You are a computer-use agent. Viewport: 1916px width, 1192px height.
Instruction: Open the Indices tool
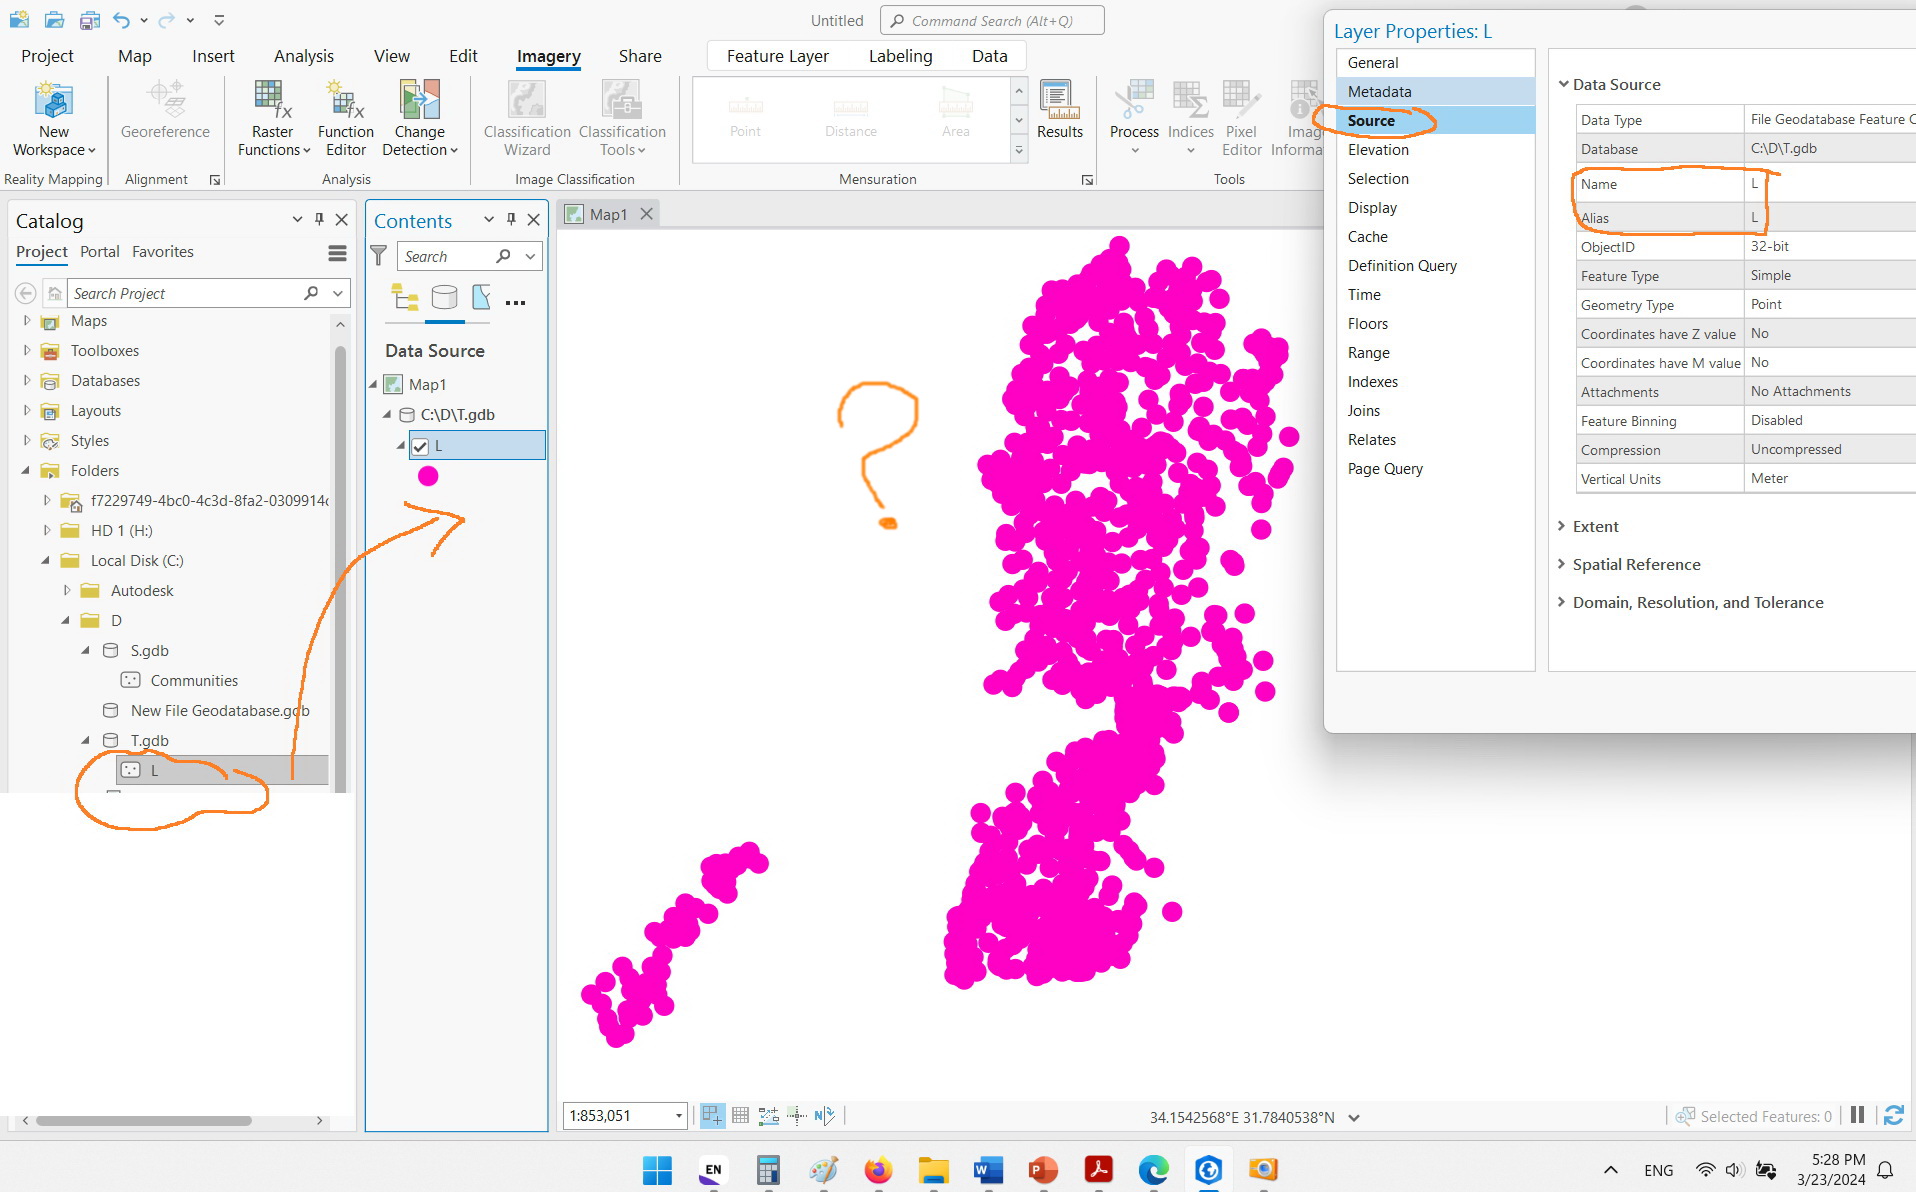(x=1190, y=117)
